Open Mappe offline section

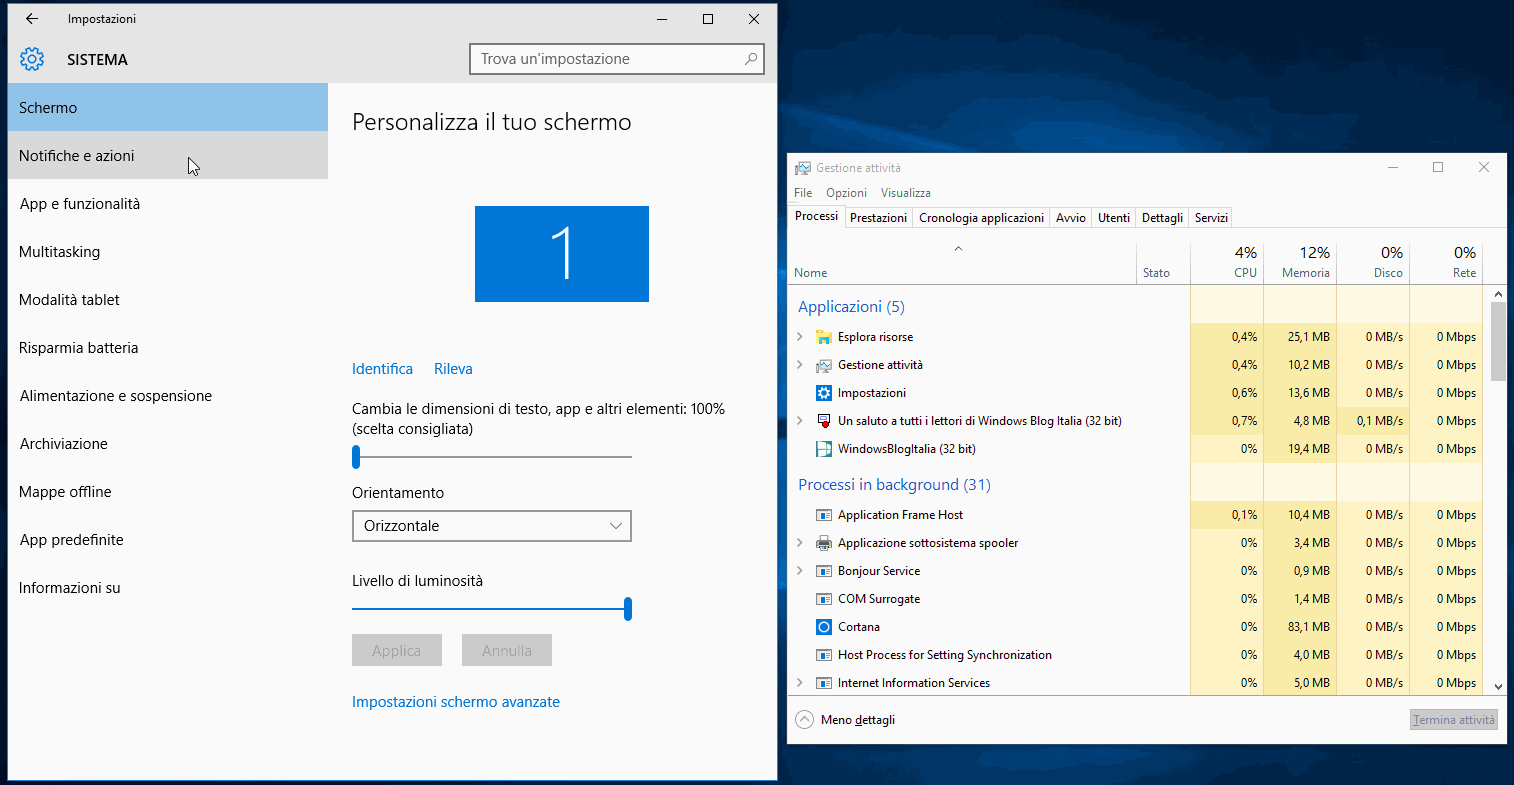(x=168, y=491)
